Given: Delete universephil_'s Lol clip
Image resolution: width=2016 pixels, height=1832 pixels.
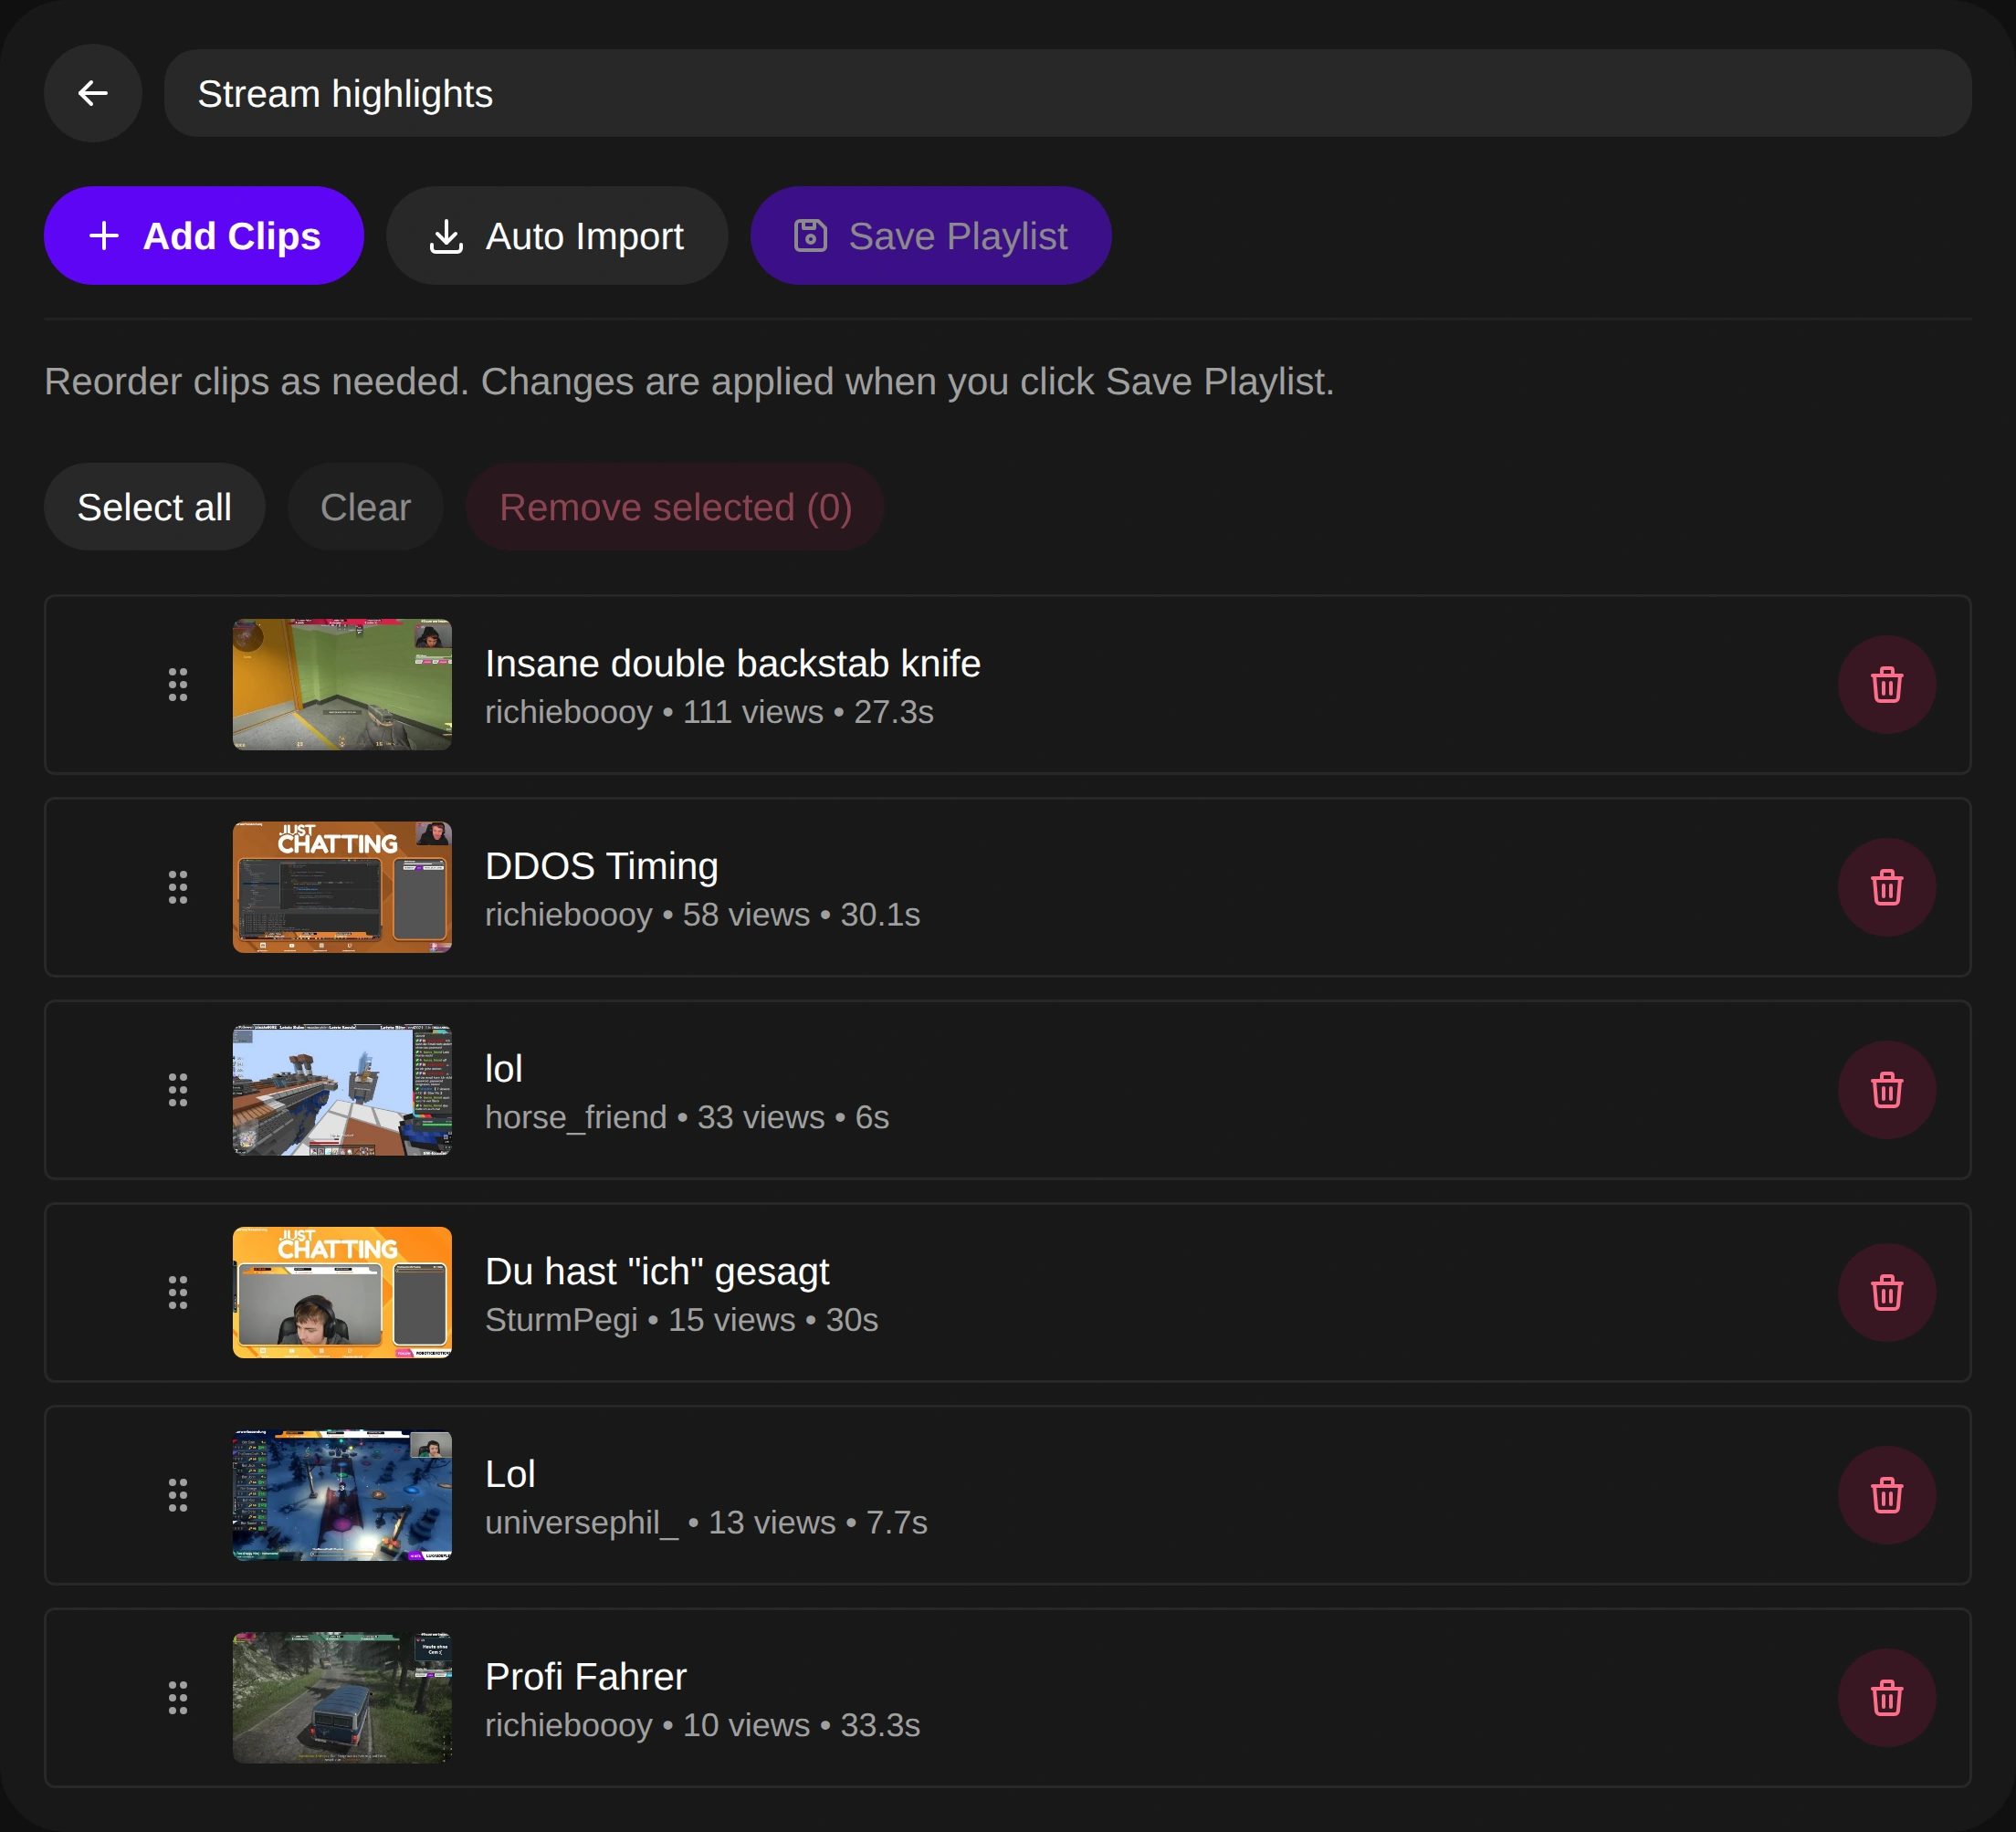Looking at the screenshot, I should 1887,1495.
